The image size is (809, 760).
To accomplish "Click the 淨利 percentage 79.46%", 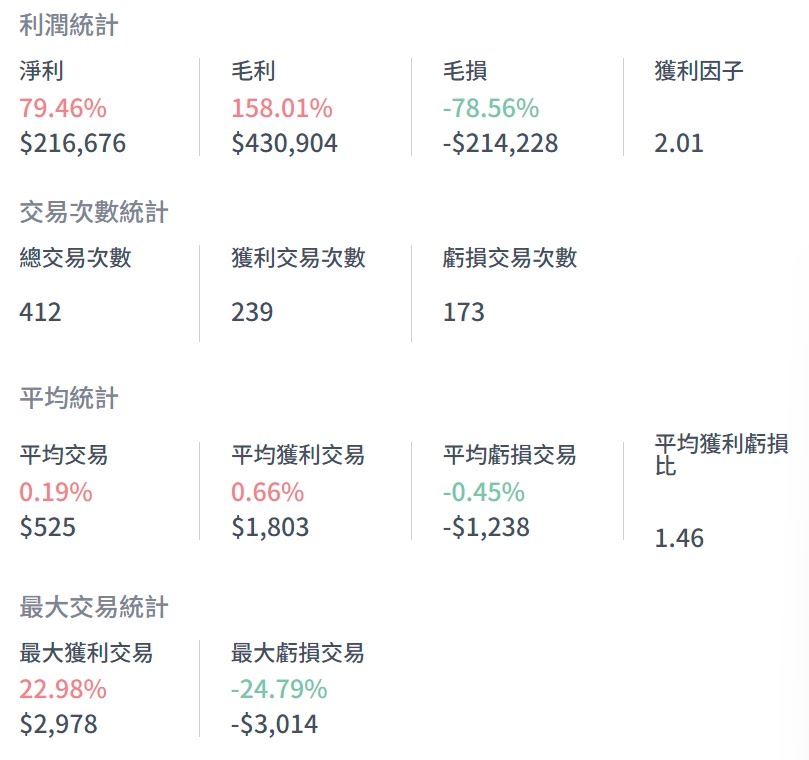I will 63,108.
